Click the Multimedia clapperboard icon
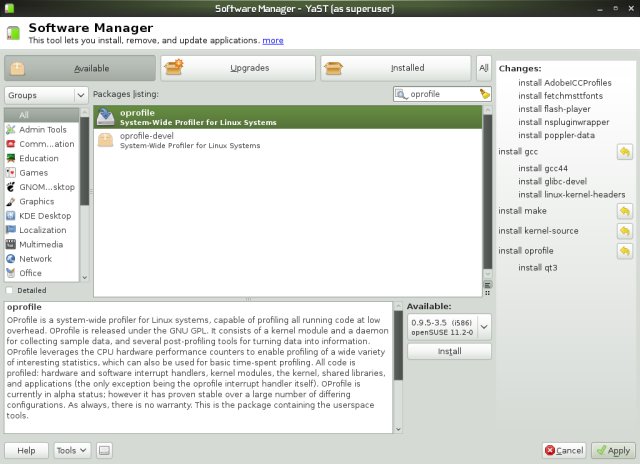 pyautogui.click(x=11, y=244)
